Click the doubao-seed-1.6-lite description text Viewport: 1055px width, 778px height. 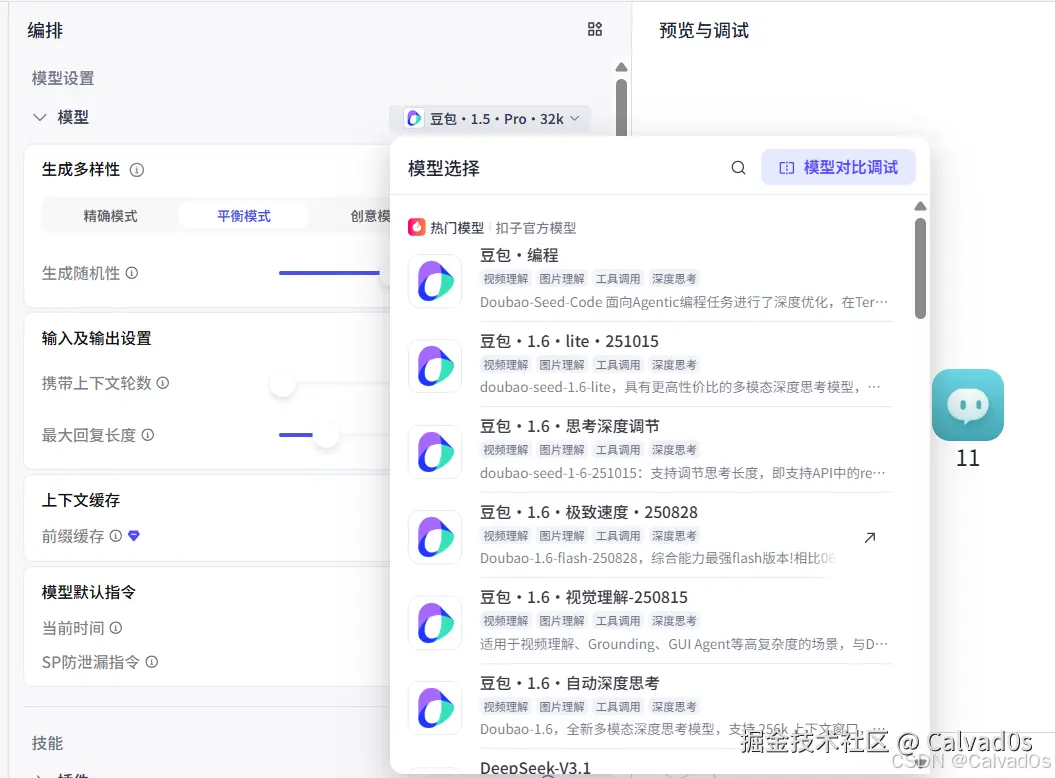click(680, 387)
